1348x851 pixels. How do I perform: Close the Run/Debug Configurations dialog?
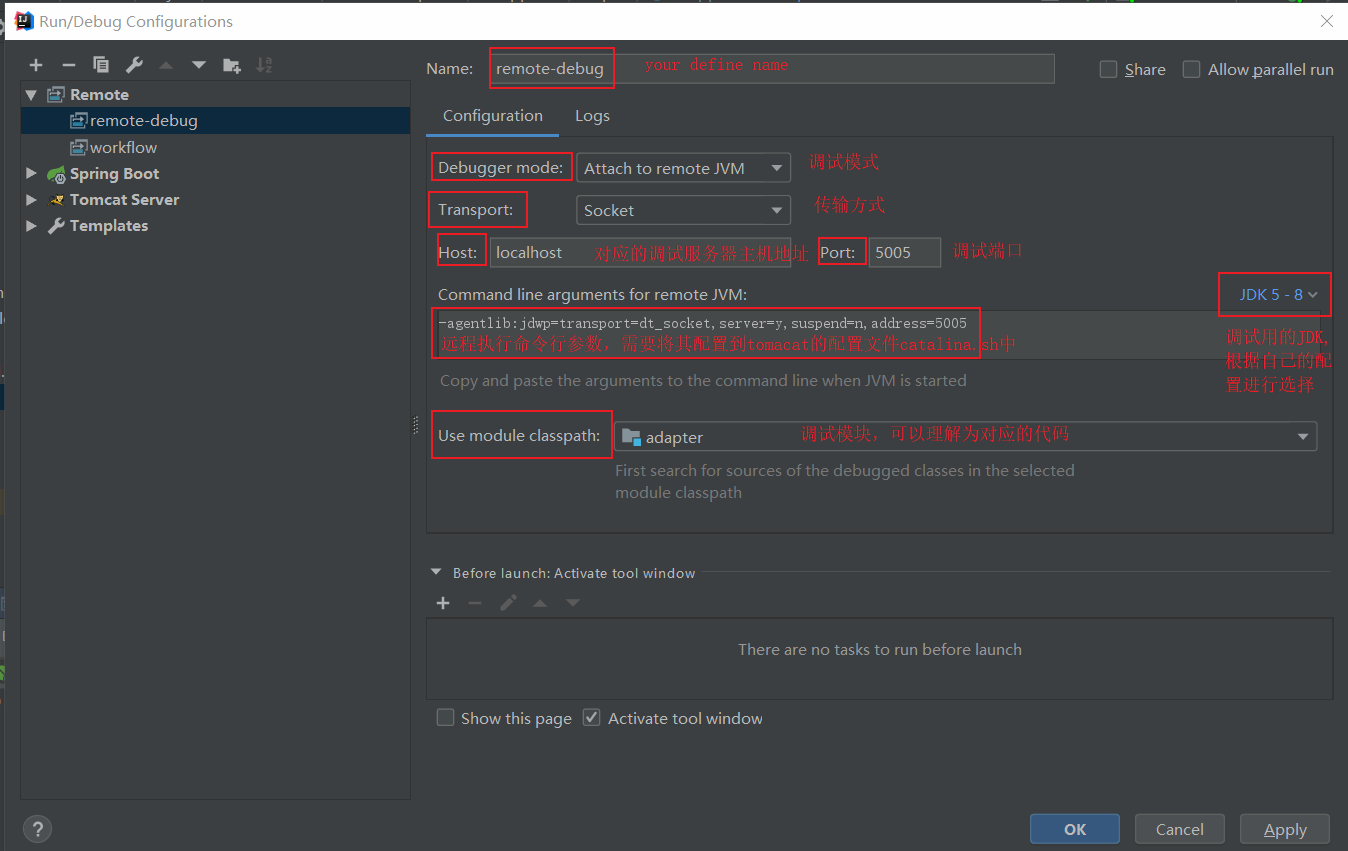1327,21
